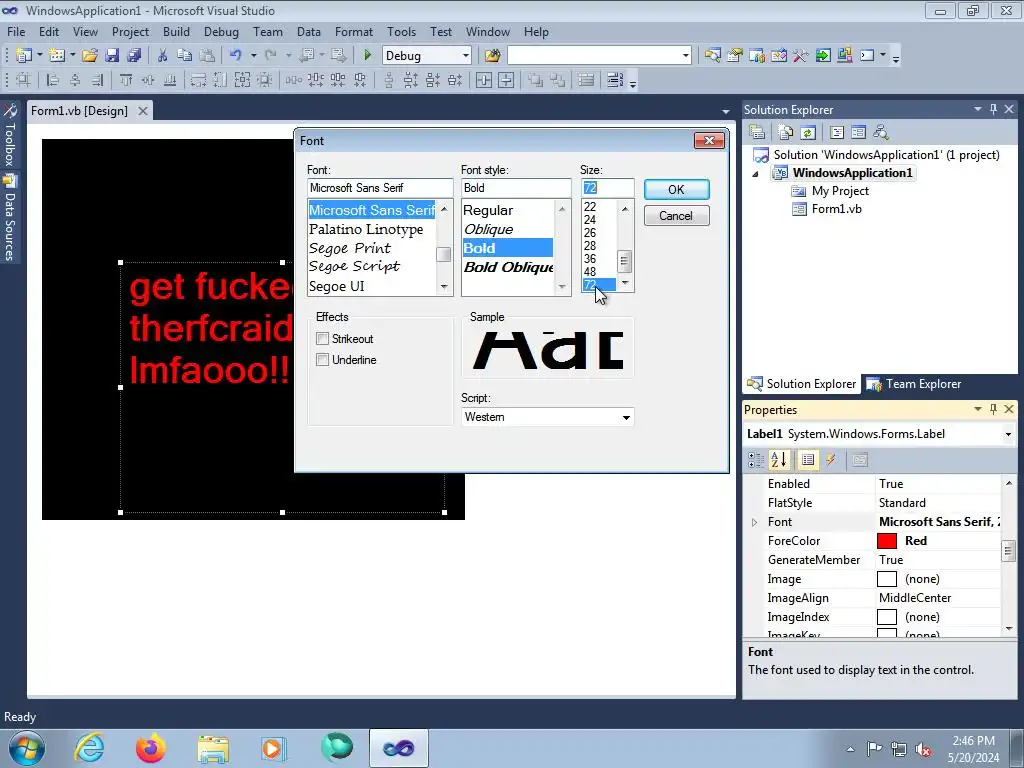Show Events with the lightning bolt icon
Screen dimensions: 1024x768
click(x=831, y=460)
